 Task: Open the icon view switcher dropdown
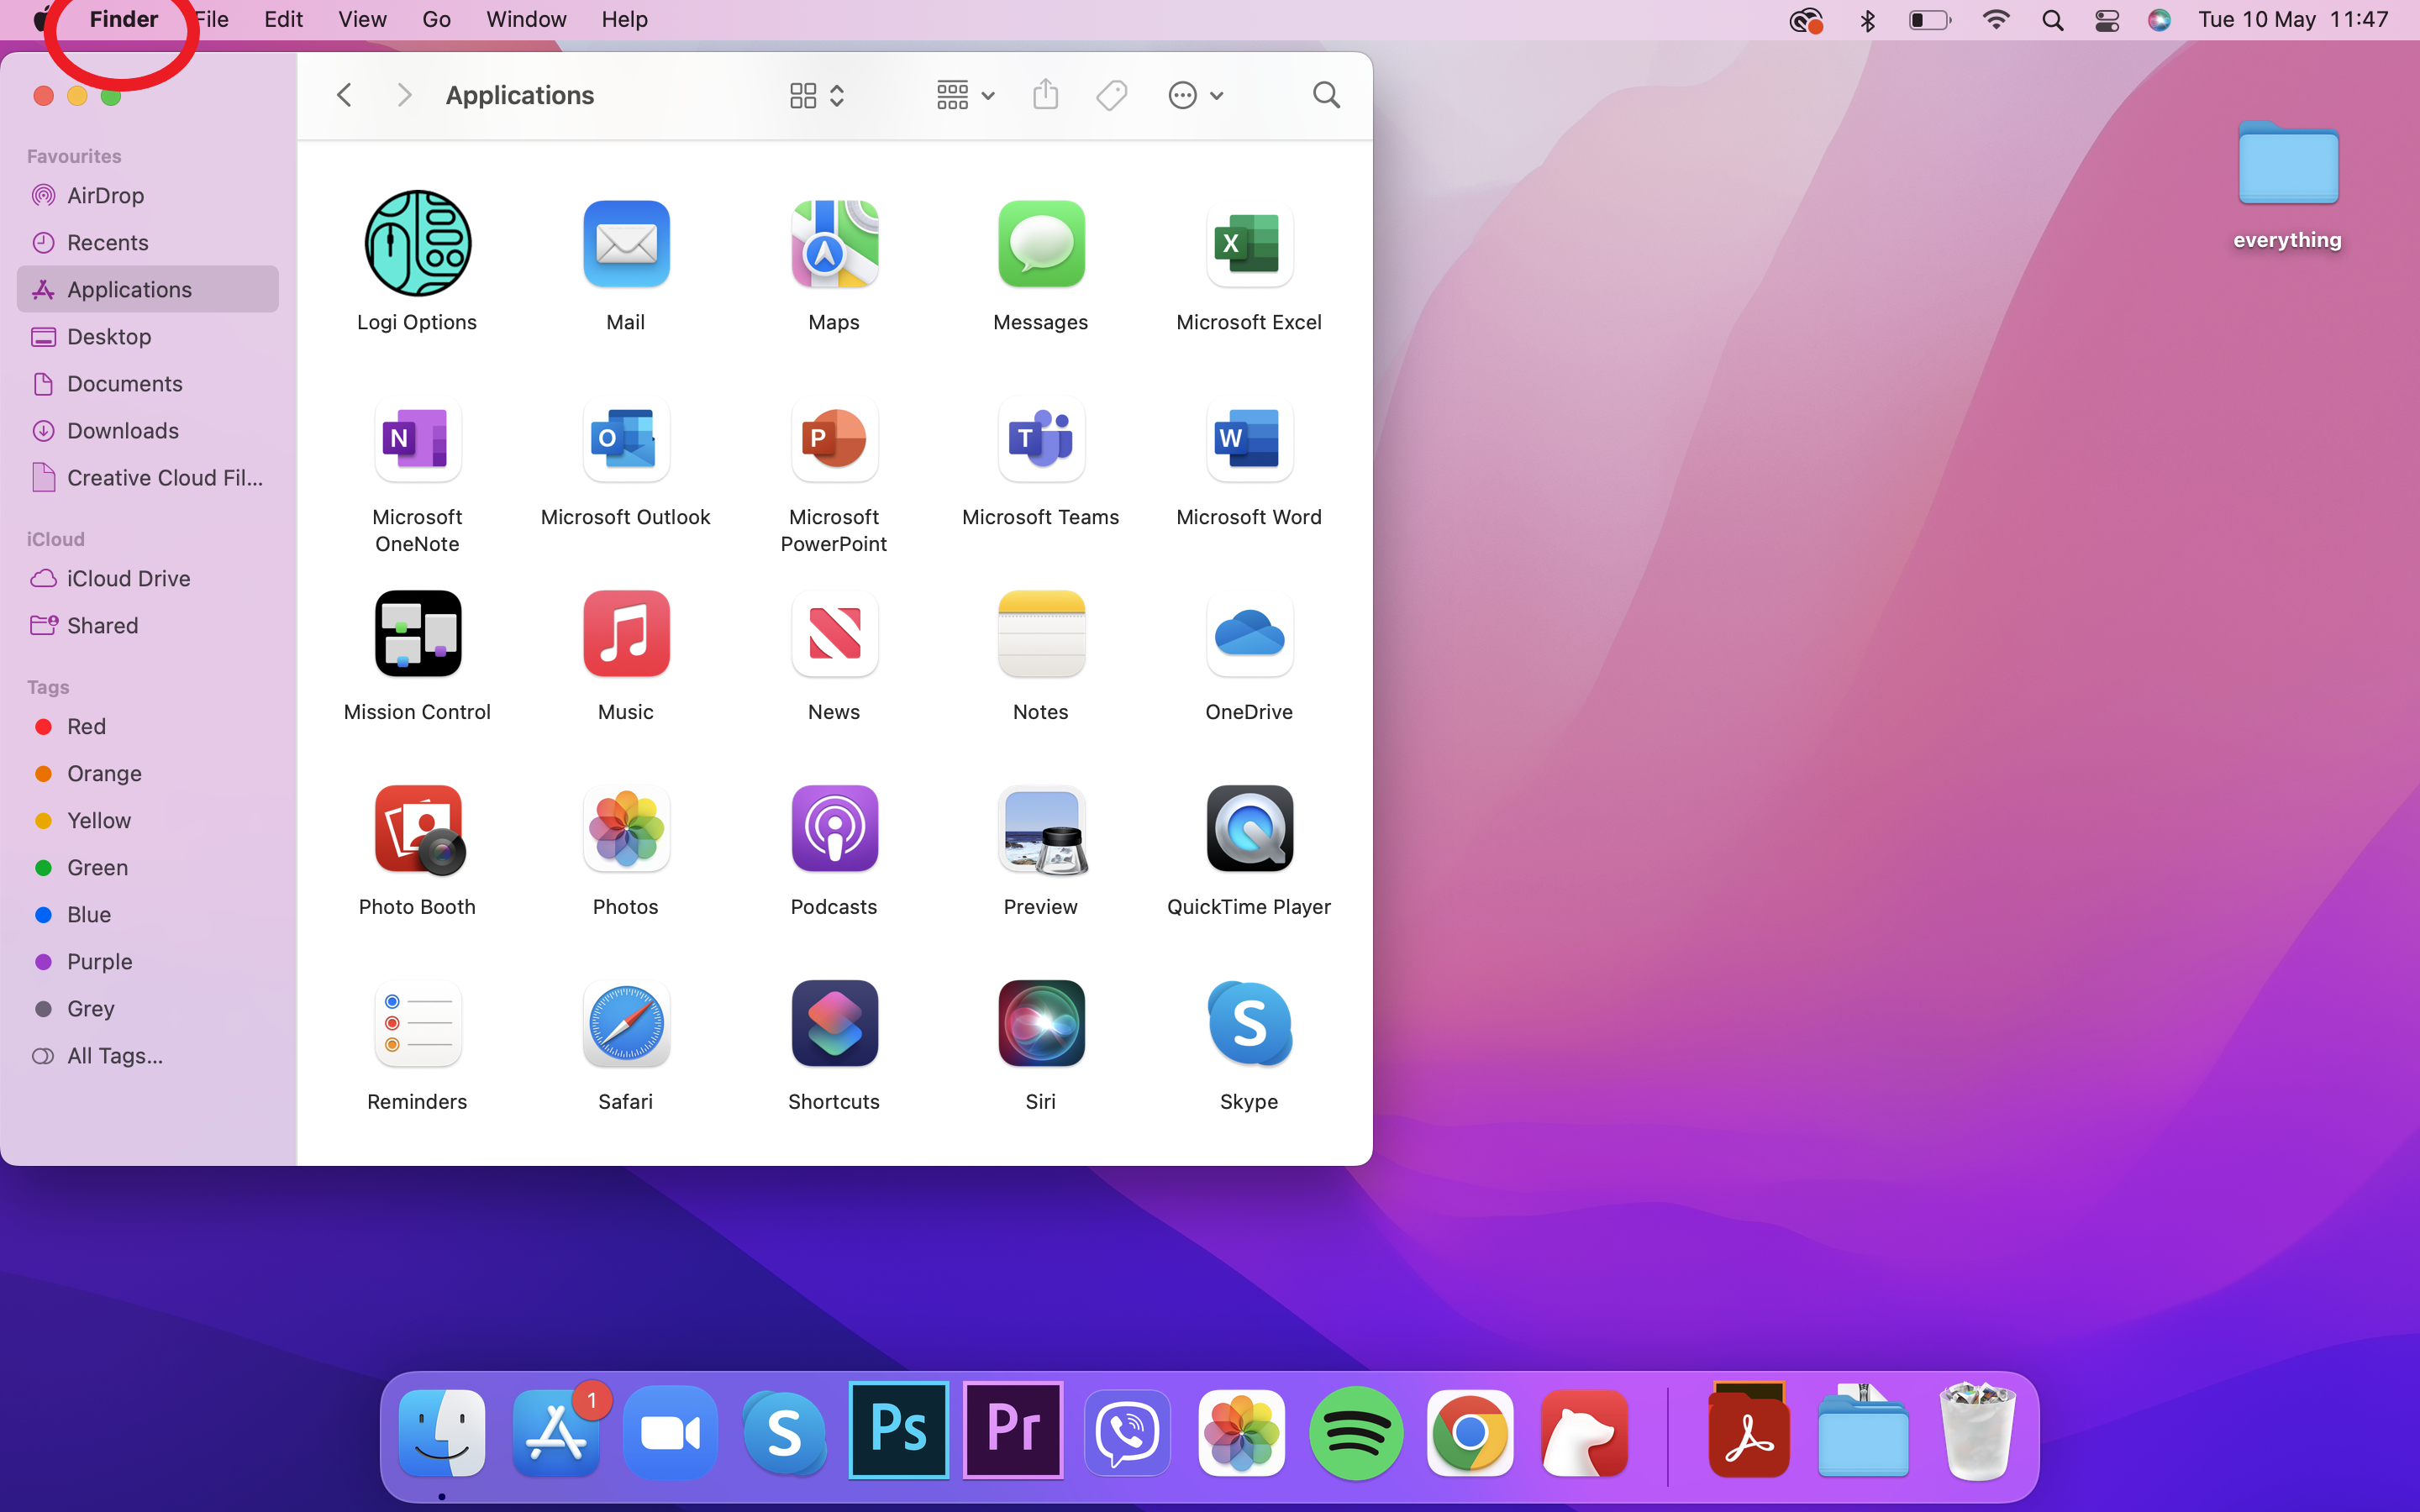tap(817, 95)
